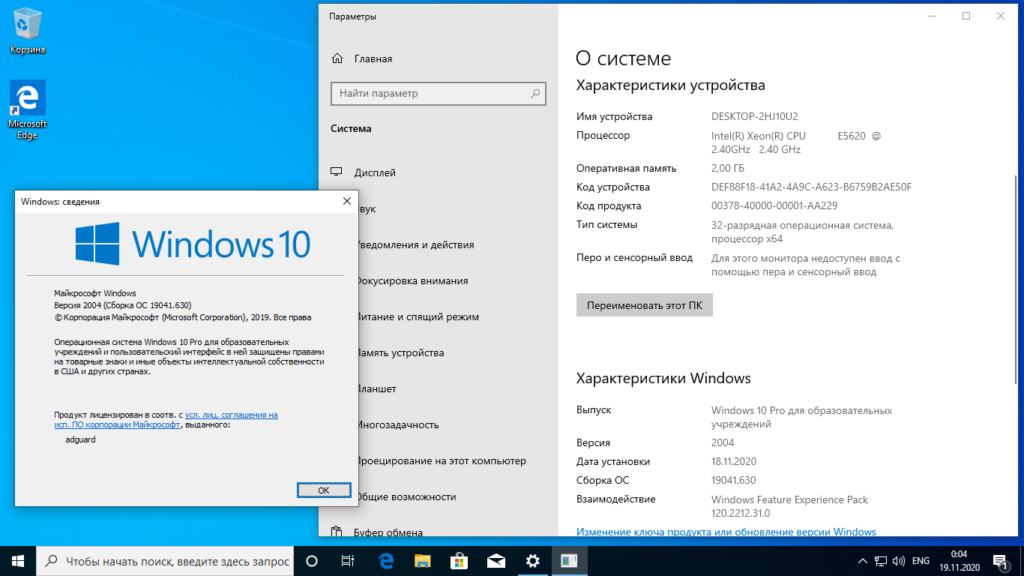Switch to Settings gear in taskbar

point(532,561)
